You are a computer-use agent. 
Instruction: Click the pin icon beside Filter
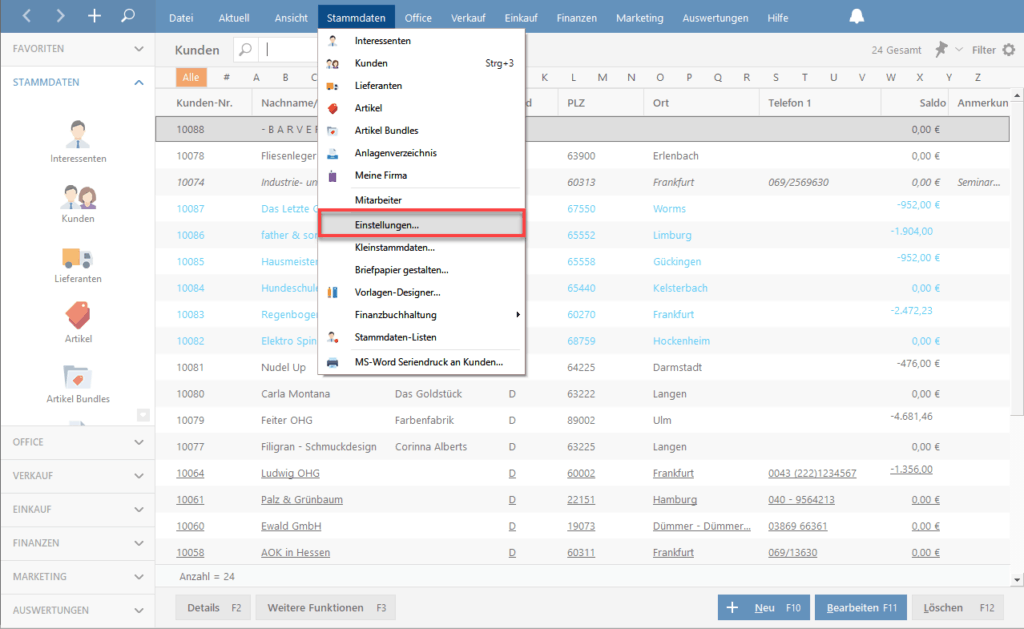tap(941, 49)
